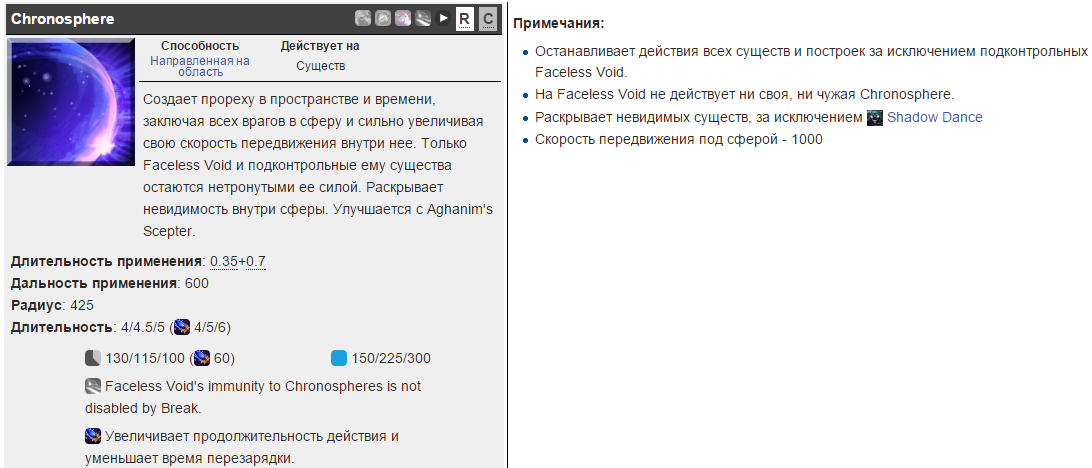Open the Shadow Dance link
The height and width of the screenshot is (468, 1092).
coord(934,117)
